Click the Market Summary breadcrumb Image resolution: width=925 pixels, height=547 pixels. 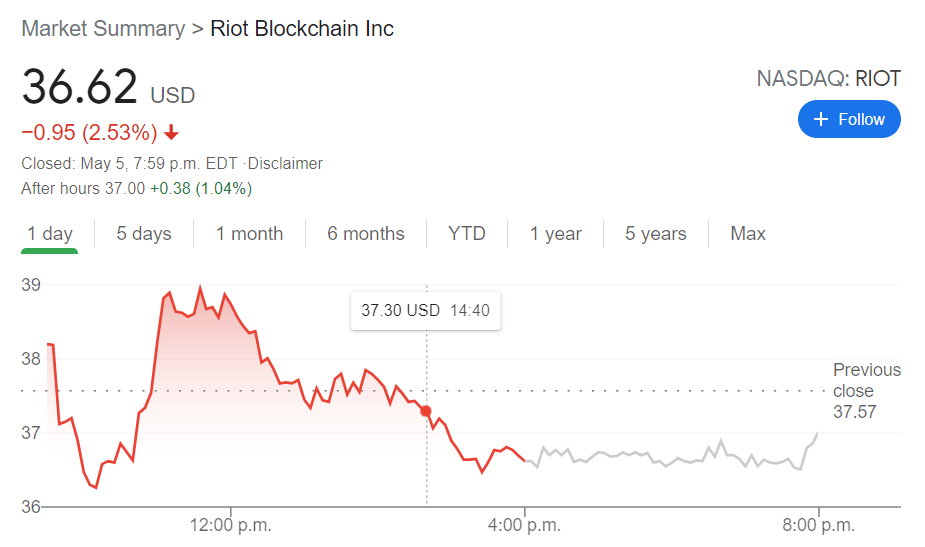(103, 28)
